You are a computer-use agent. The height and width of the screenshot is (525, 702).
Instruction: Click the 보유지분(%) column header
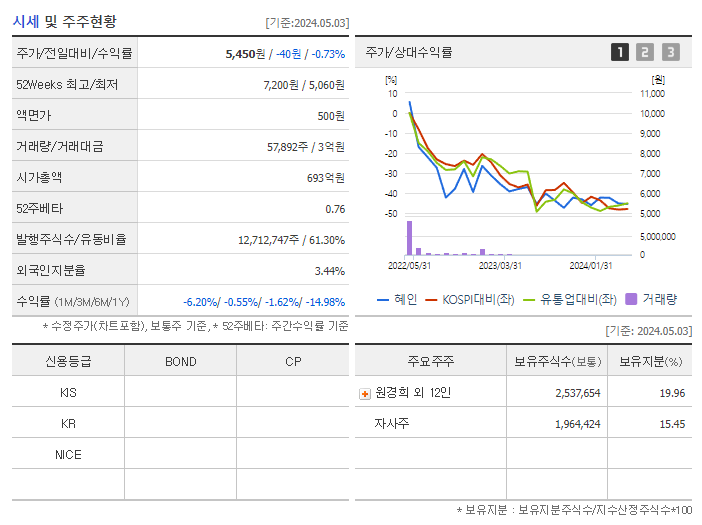tap(650, 361)
